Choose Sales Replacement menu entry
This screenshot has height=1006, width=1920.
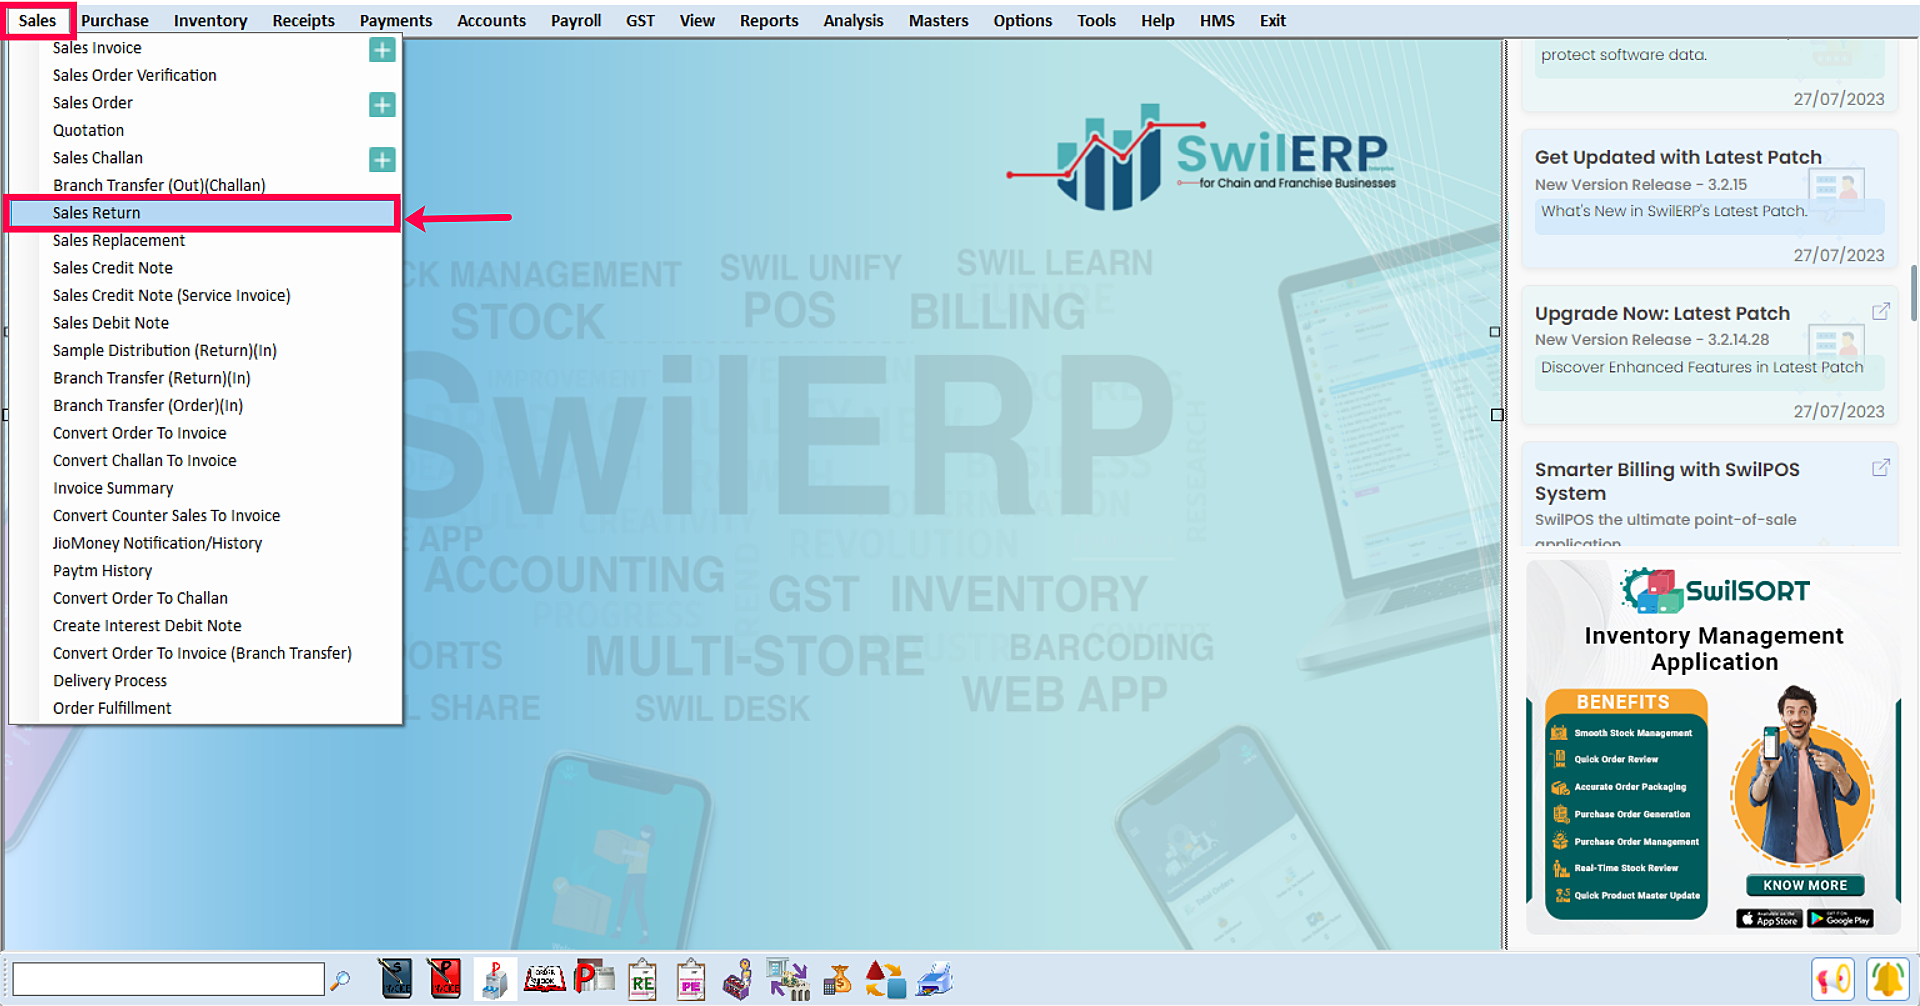coord(205,240)
